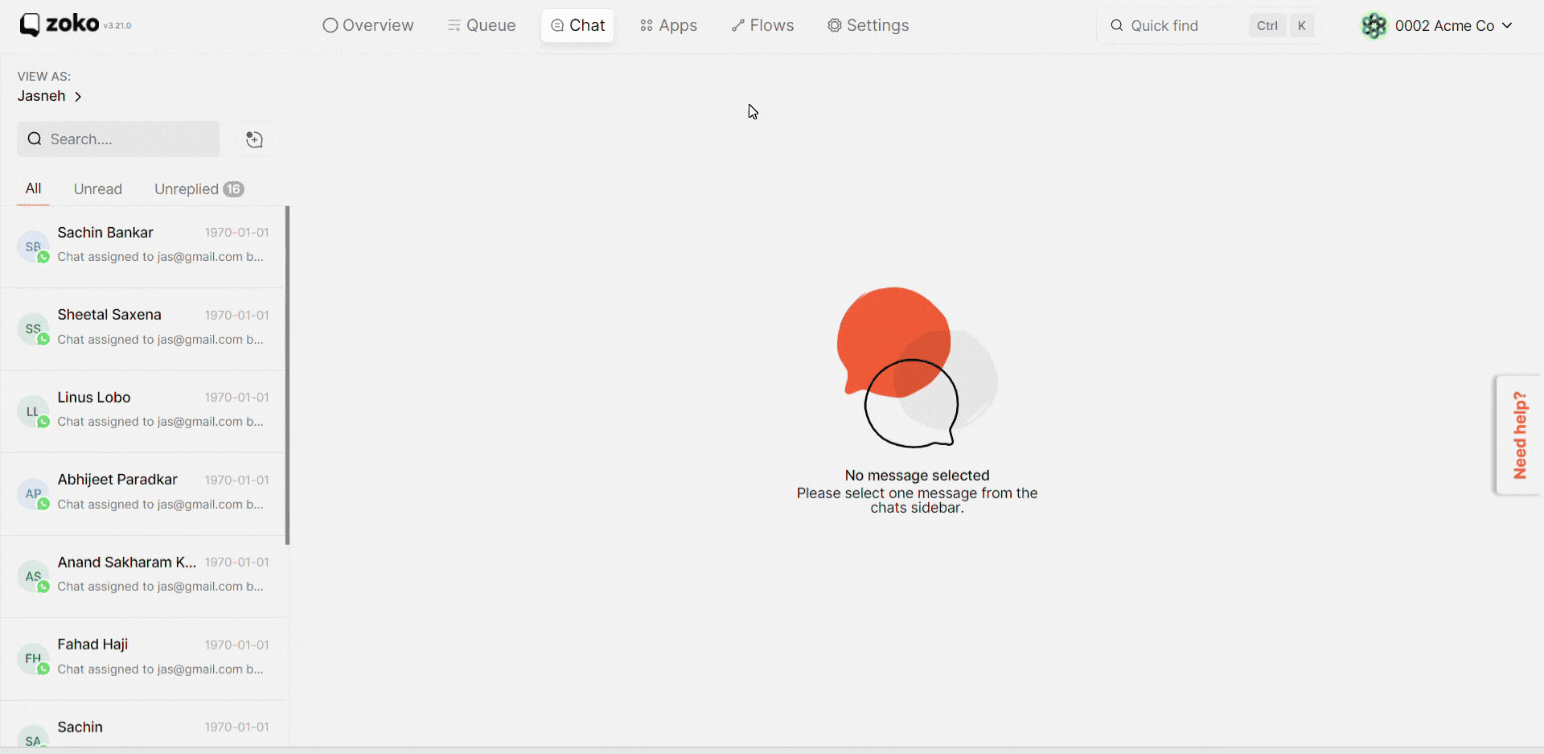Expand the View As Jasneh chevron

click(x=78, y=97)
